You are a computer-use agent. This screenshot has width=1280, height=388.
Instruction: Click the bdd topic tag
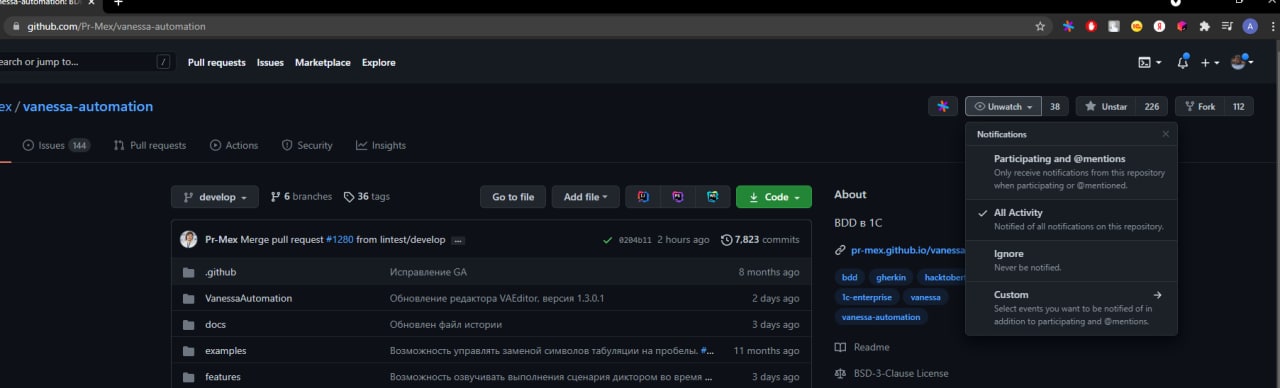pyautogui.click(x=850, y=277)
